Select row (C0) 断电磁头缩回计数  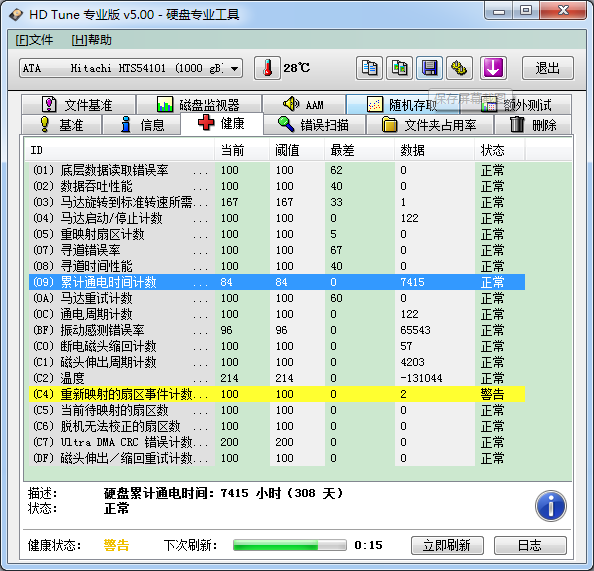tap(277, 346)
